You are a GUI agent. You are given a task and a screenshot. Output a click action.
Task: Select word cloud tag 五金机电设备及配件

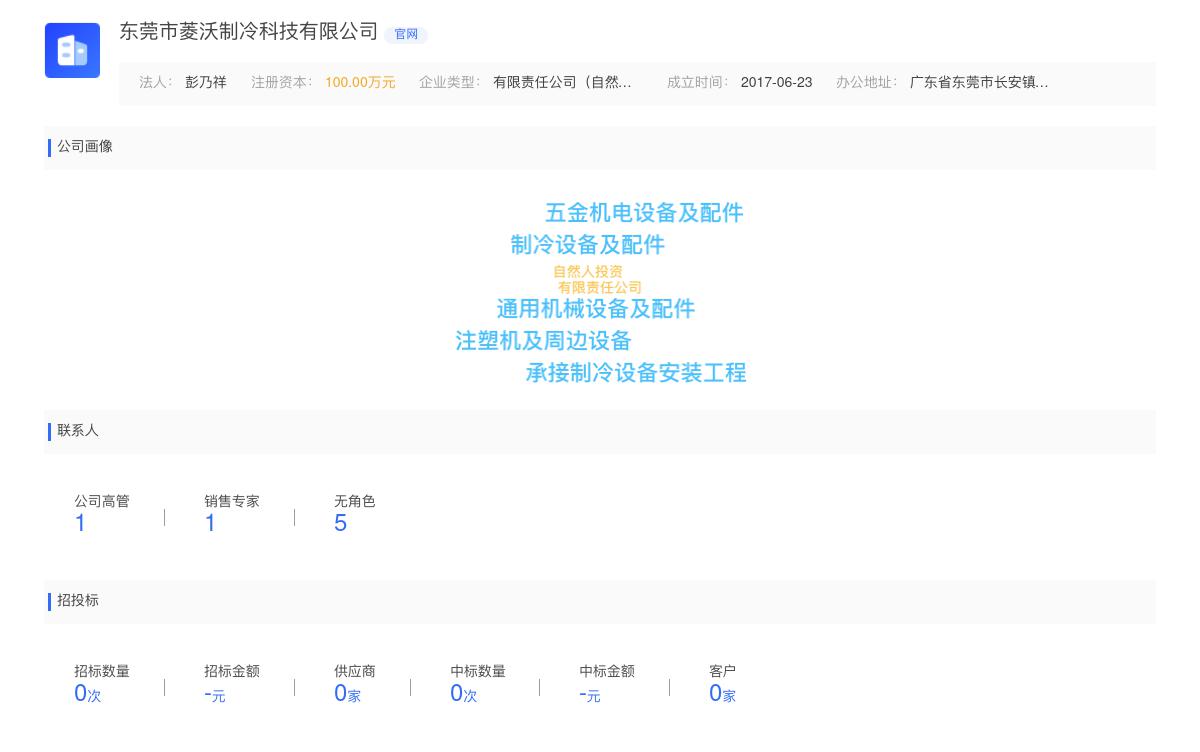point(644,213)
